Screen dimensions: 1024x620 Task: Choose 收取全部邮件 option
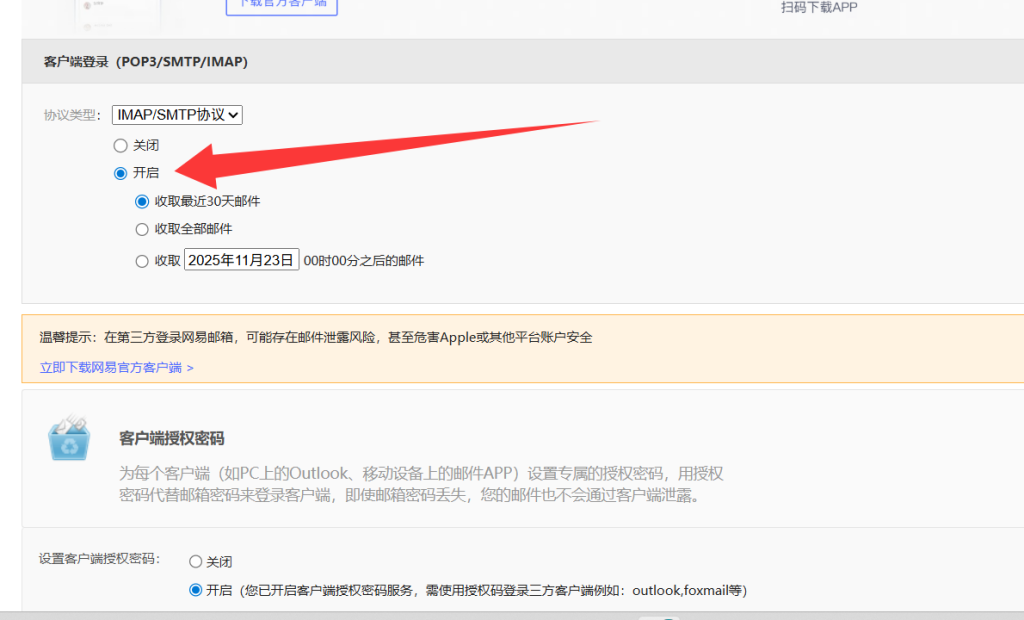(142, 229)
